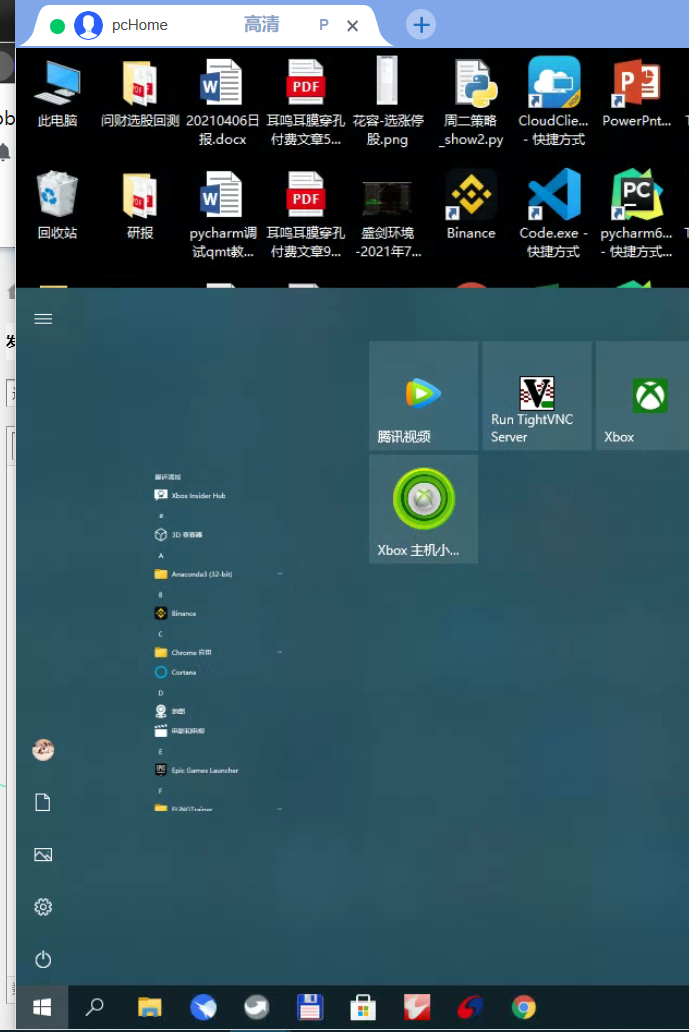Screen dimensions: 689x1032
Task: Open the webcam app under letter D
Action: pyautogui.click(x=170, y=711)
